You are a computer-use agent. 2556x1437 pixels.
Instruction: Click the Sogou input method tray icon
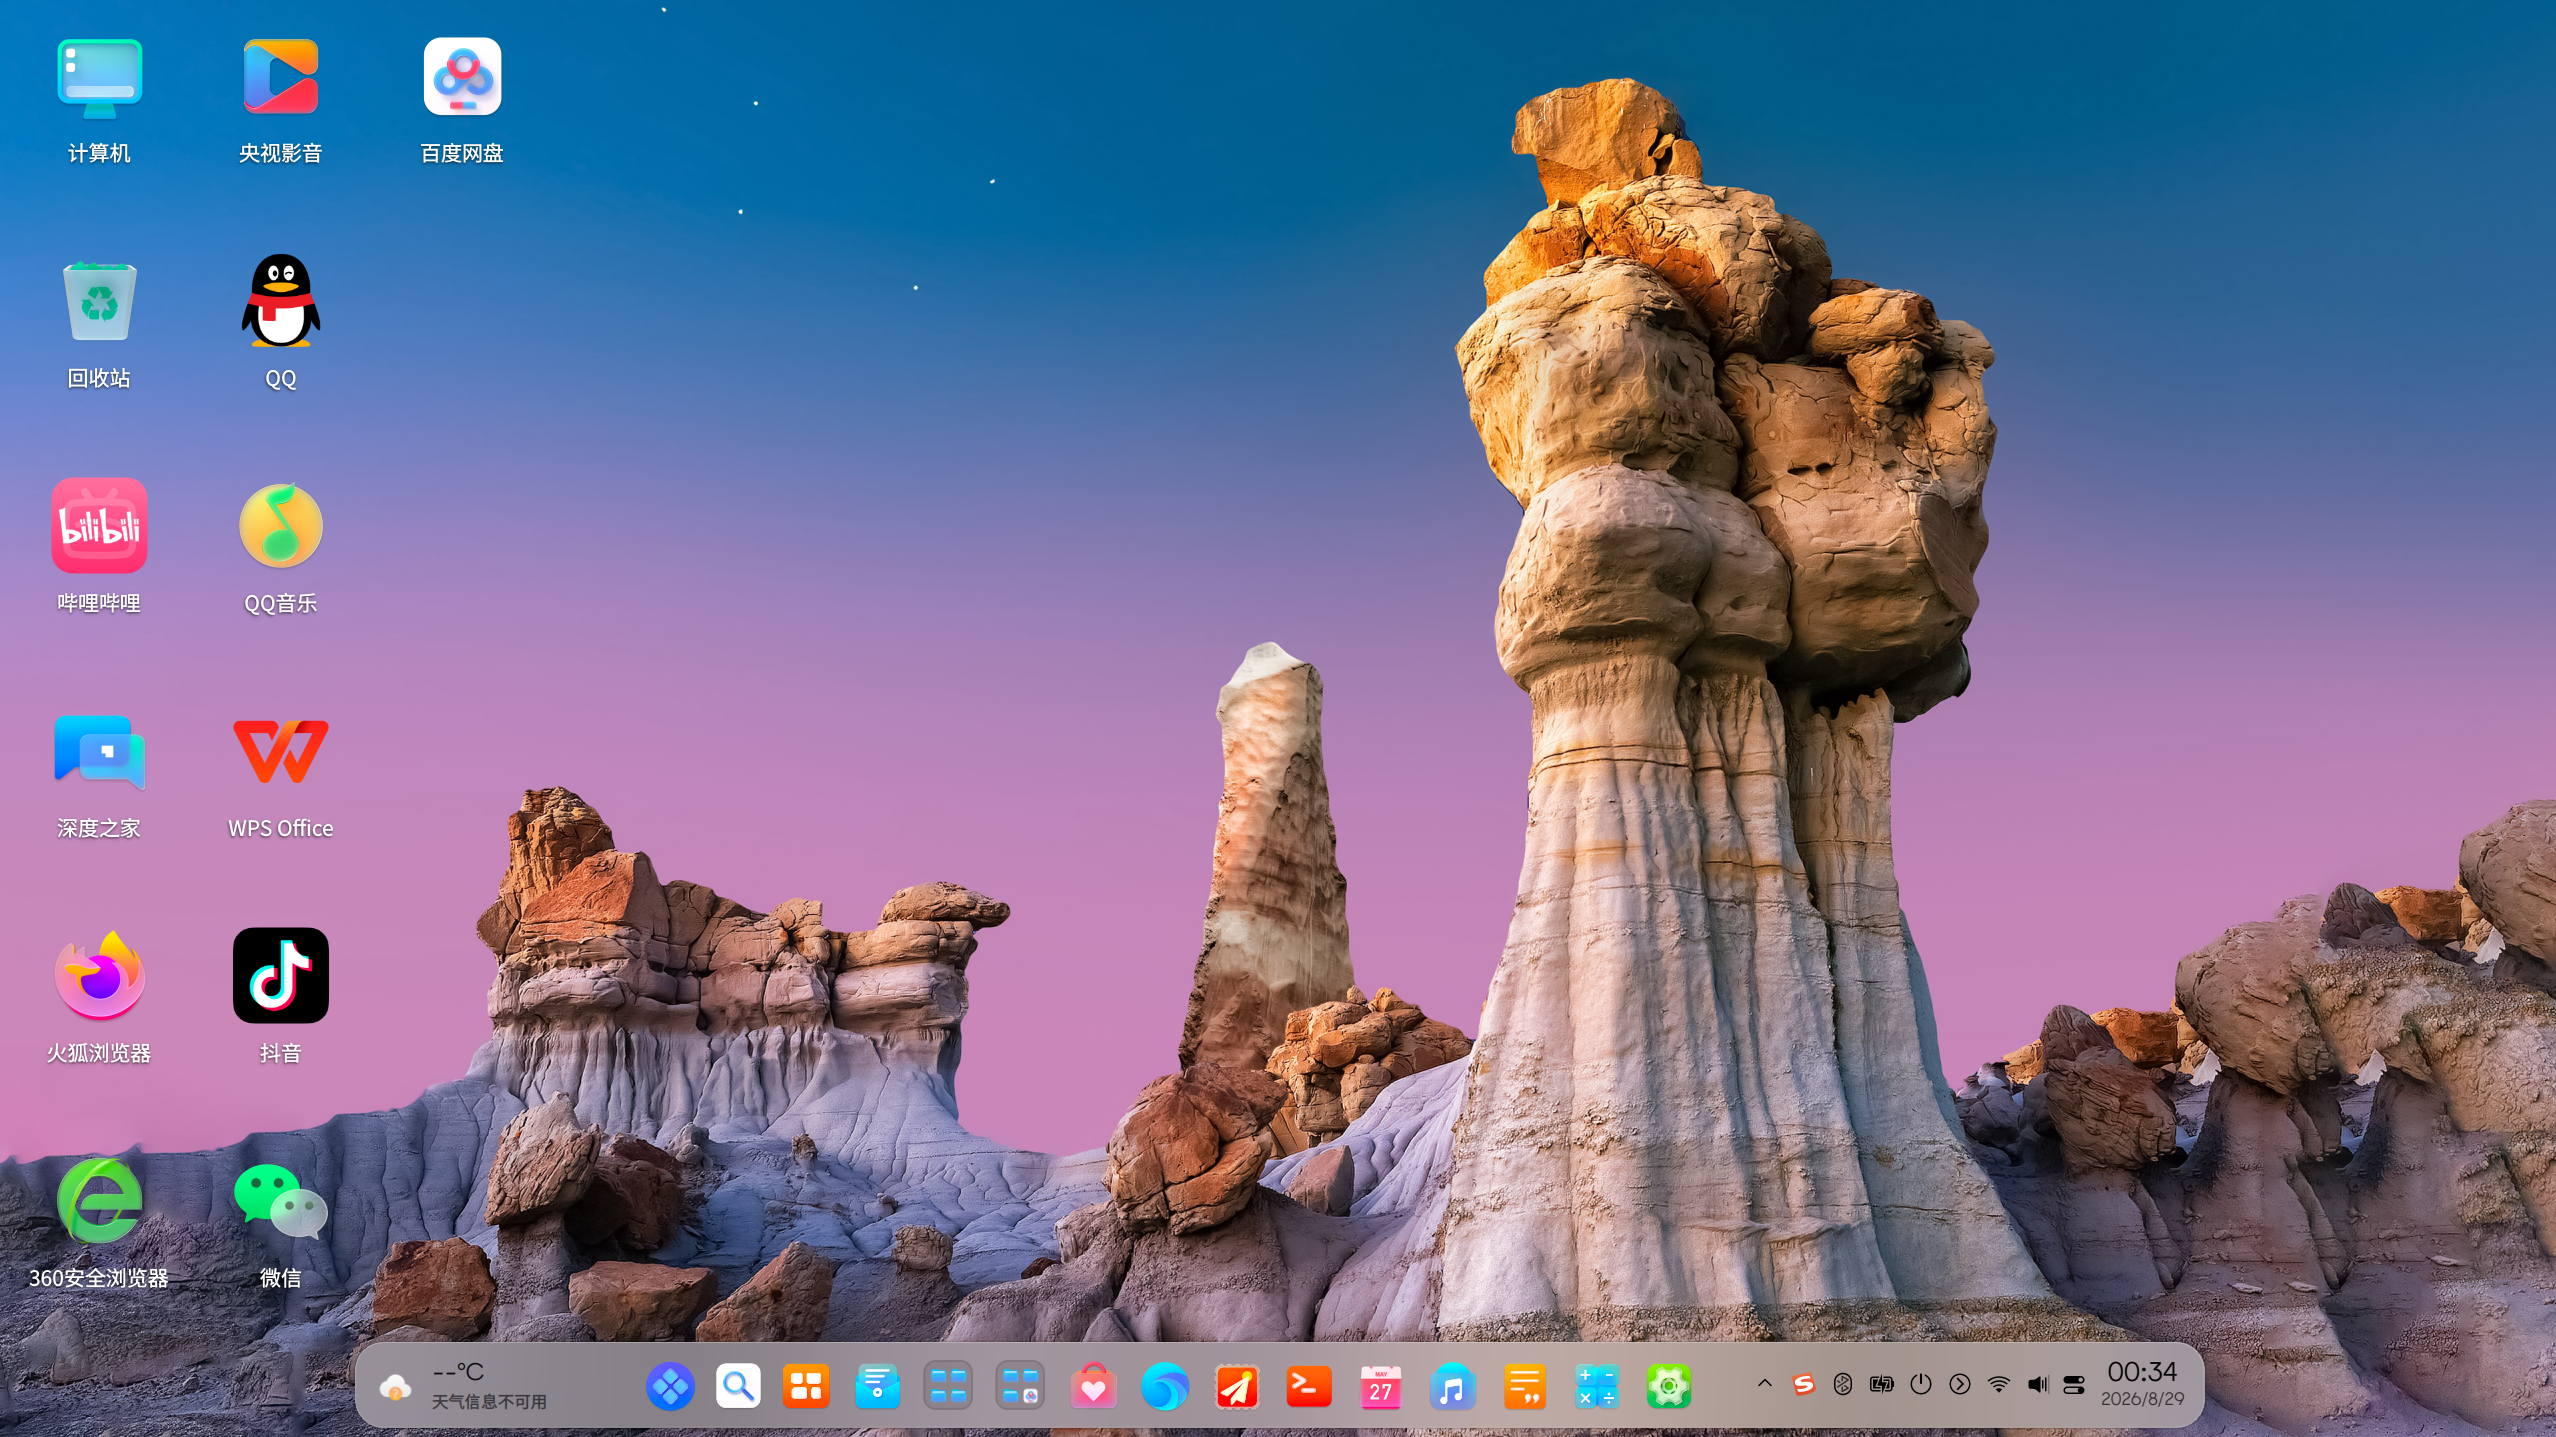coord(1804,1384)
